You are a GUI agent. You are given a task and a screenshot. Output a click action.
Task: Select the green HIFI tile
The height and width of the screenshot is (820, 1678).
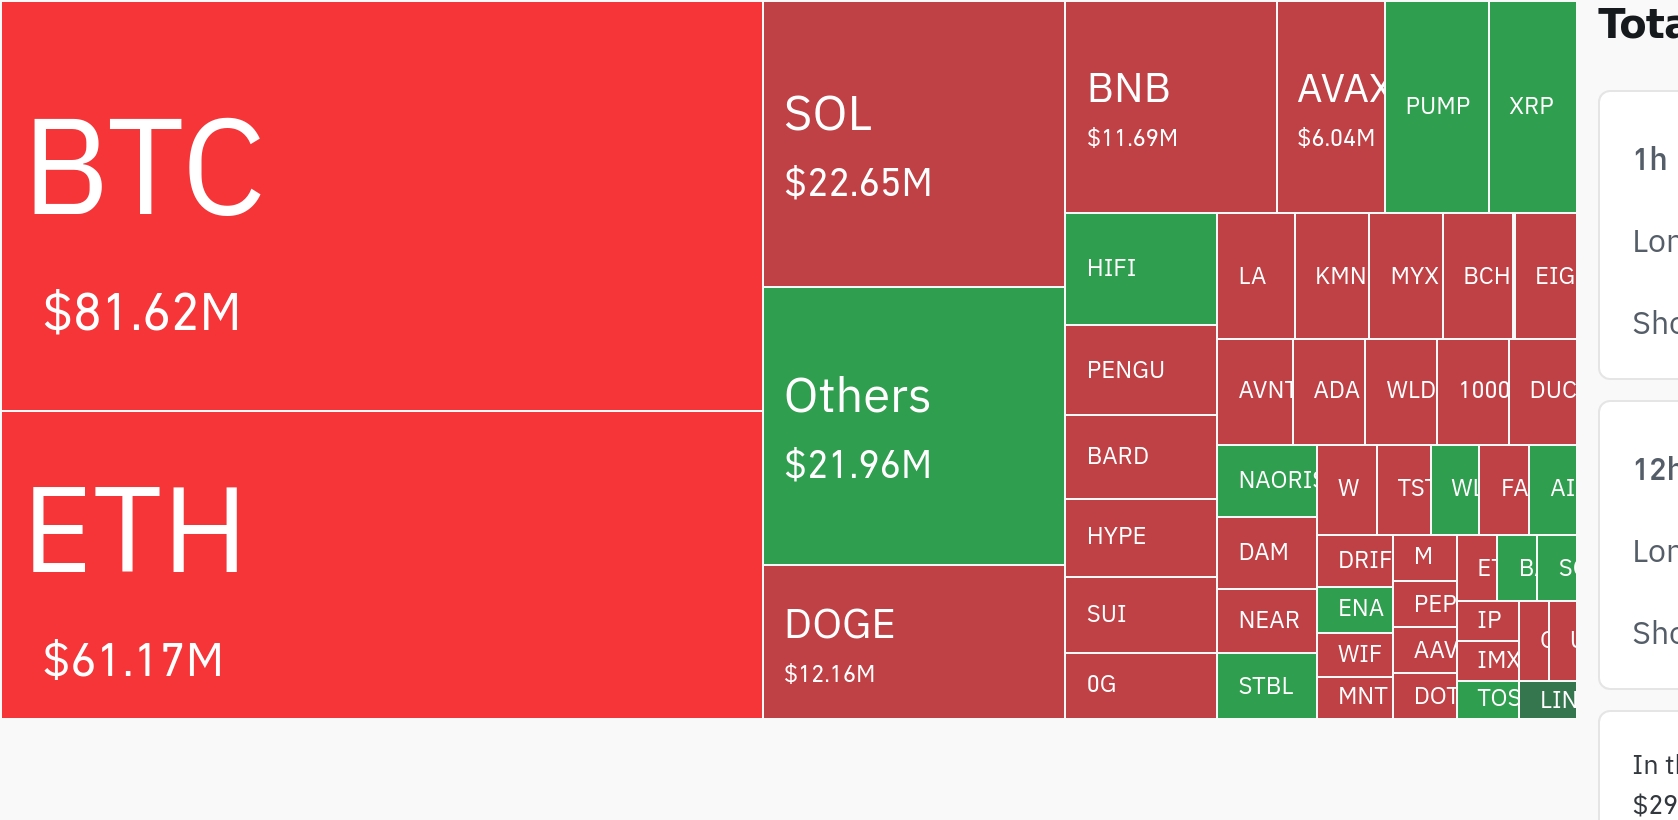click(1140, 269)
